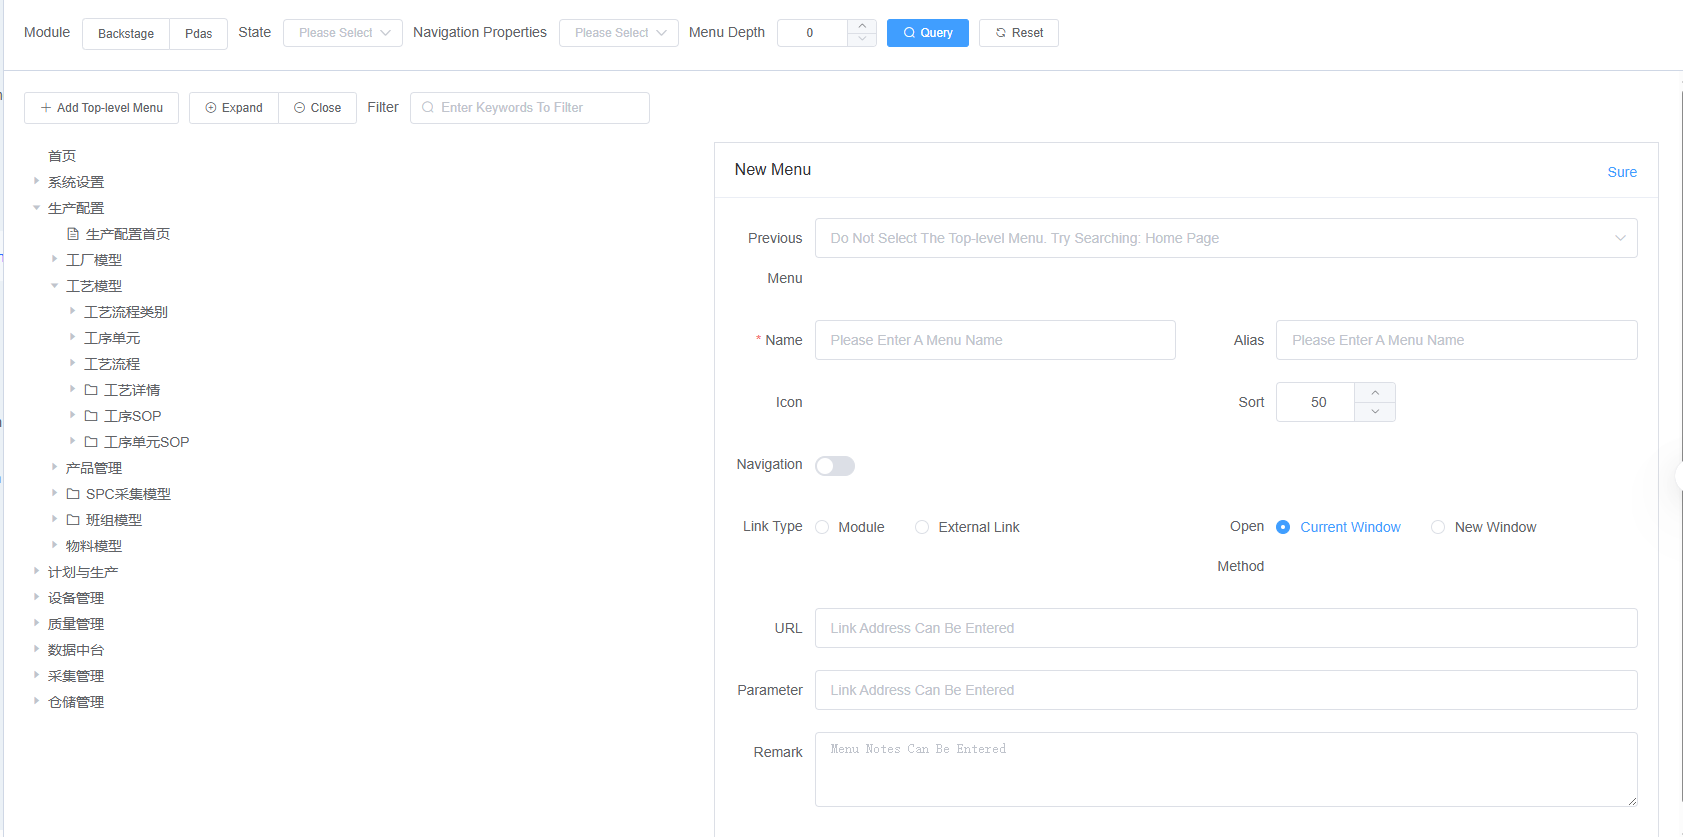Viewport: 1683px width, 837px height.
Task: Select 班组模型 in the menu tree
Action: pos(114,520)
